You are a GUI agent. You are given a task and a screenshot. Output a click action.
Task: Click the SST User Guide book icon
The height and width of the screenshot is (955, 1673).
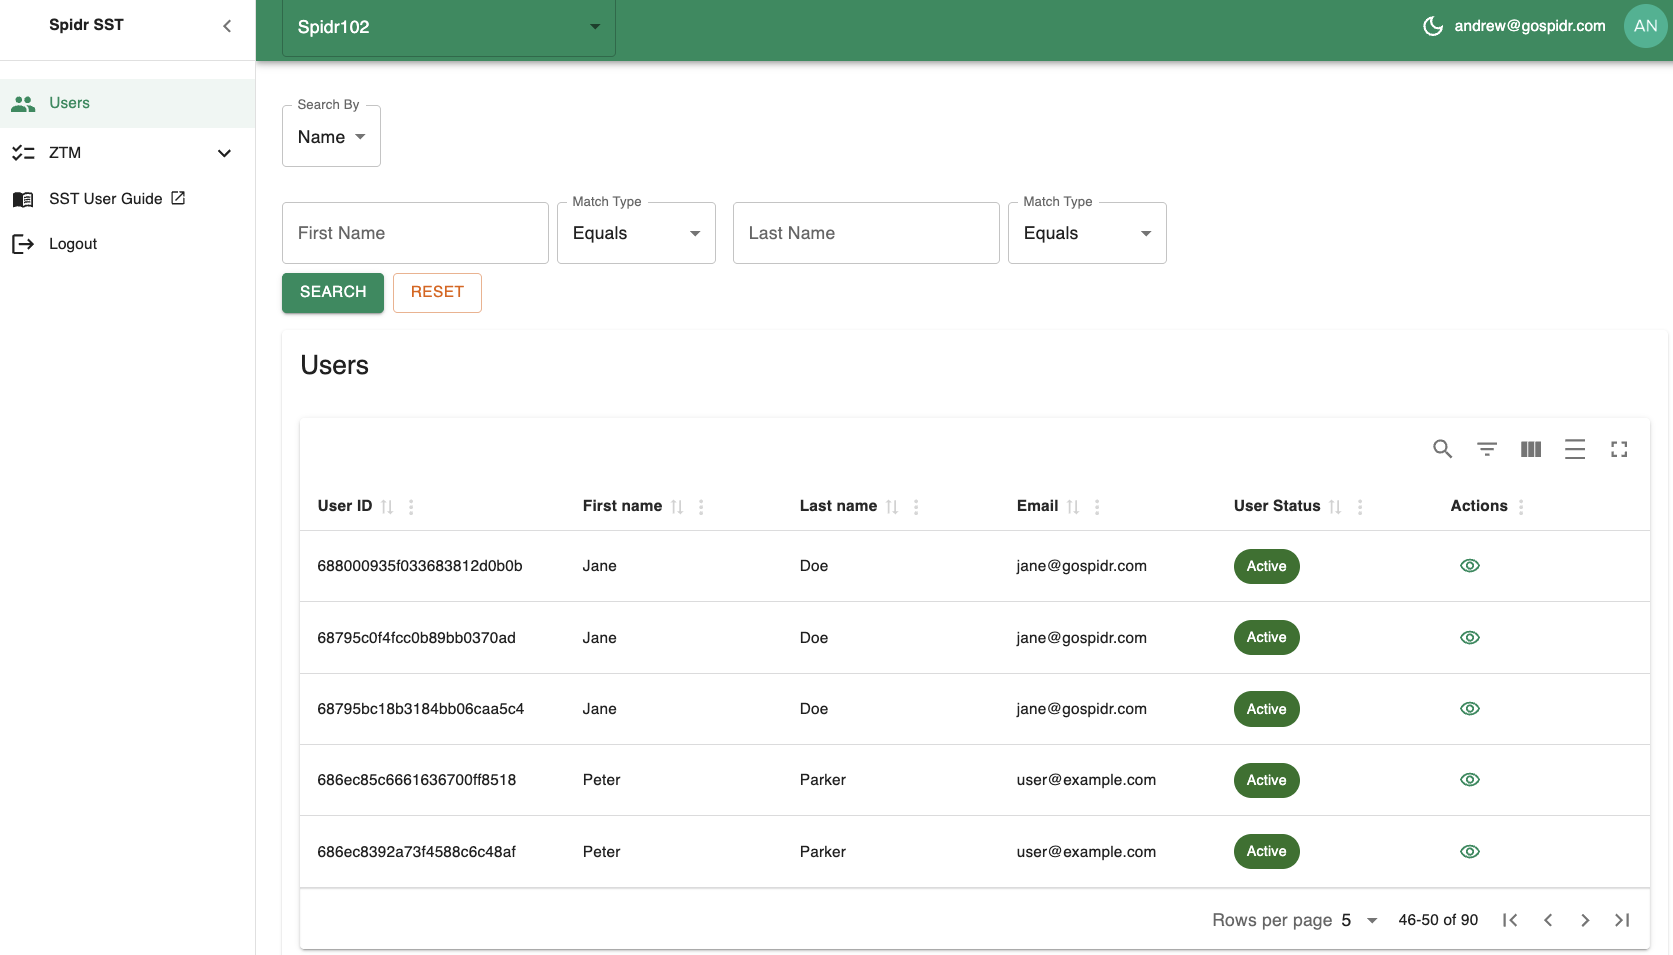point(23,199)
